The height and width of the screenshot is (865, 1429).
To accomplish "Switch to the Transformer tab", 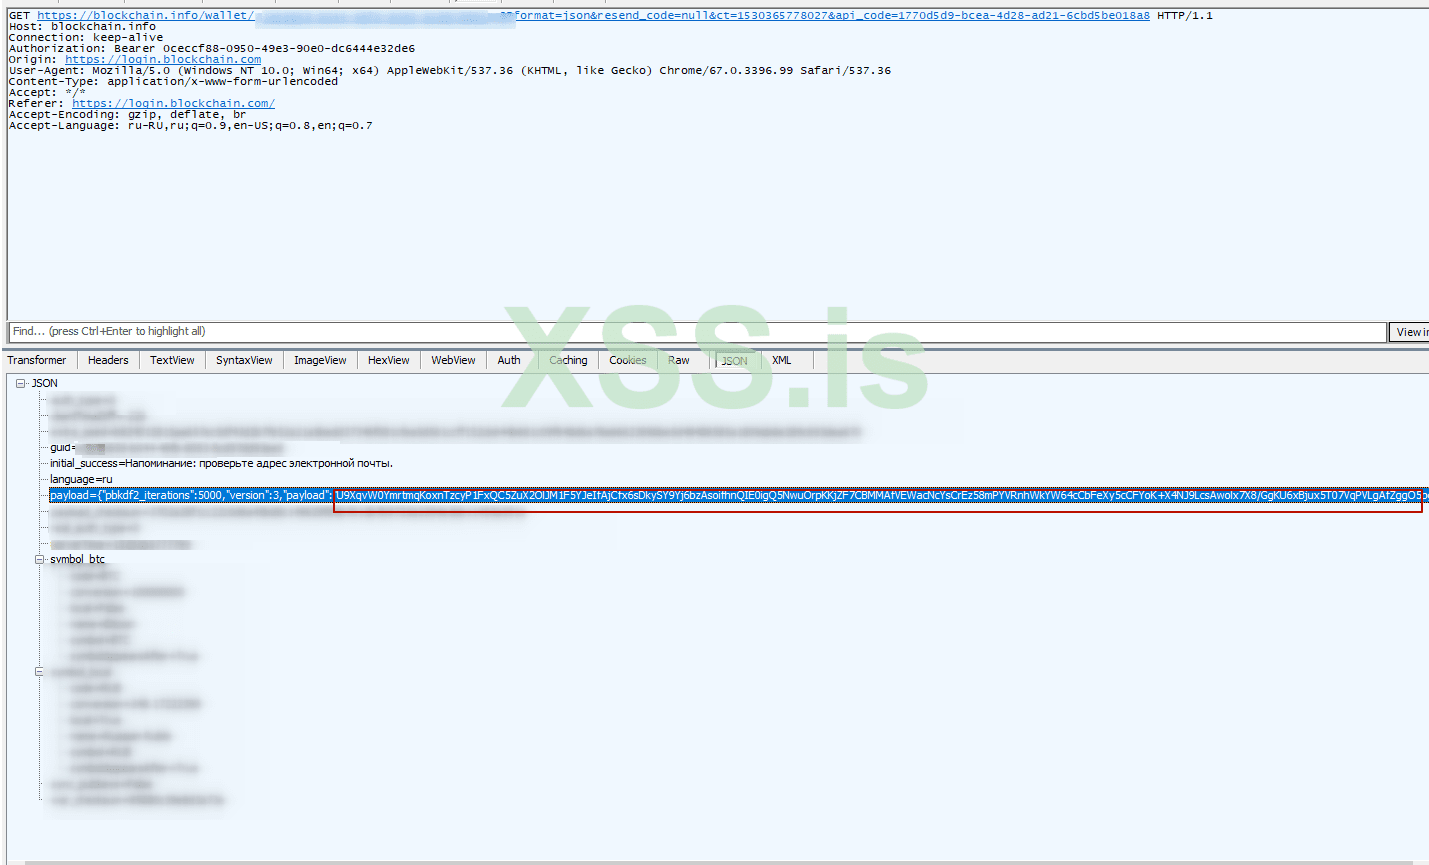I will point(37,360).
